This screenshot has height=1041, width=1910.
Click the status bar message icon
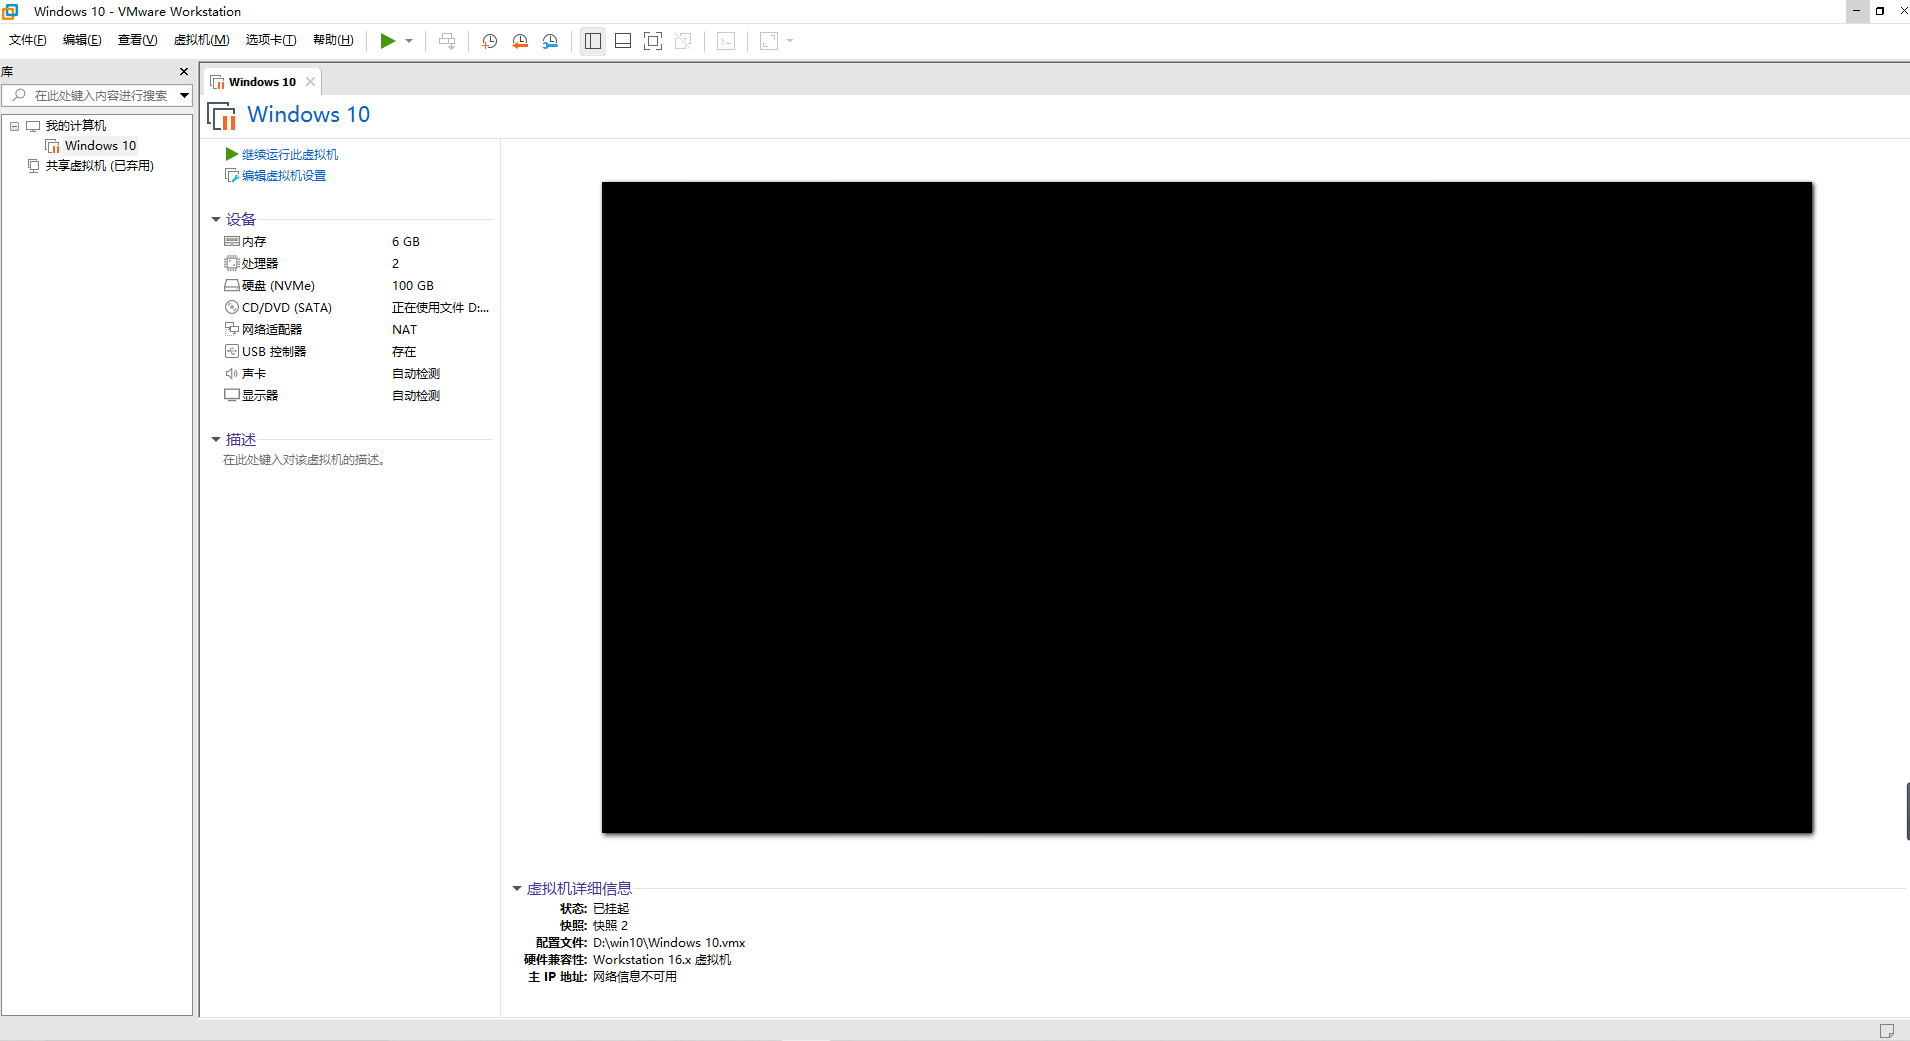(x=1887, y=1031)
